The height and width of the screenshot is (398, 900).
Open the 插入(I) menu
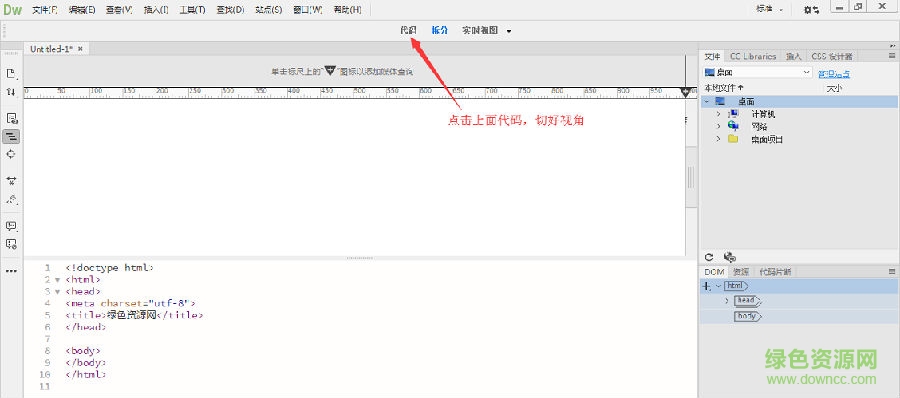coord(156,10)
